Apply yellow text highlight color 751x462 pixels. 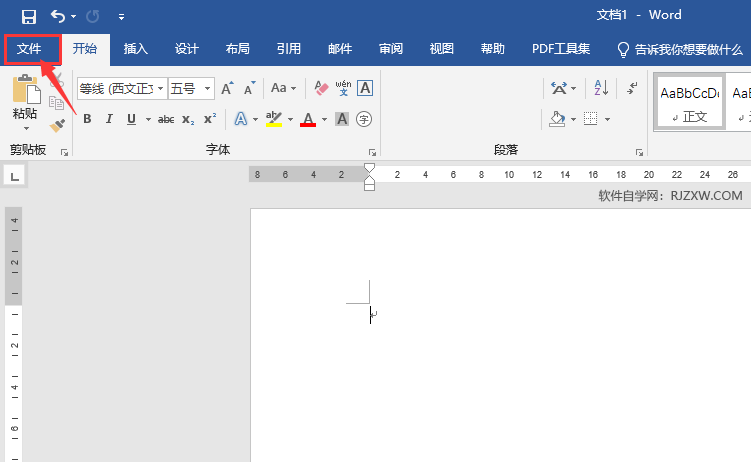[x=273, y=119]
